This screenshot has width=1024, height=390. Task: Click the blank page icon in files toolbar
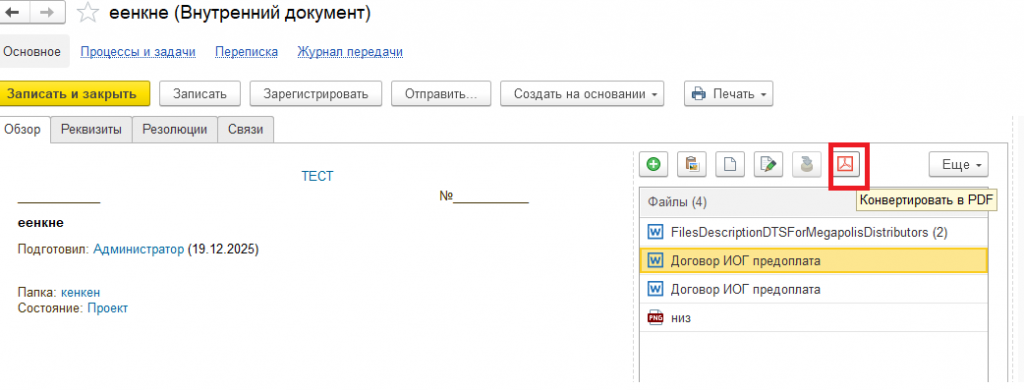coord(729,165)
